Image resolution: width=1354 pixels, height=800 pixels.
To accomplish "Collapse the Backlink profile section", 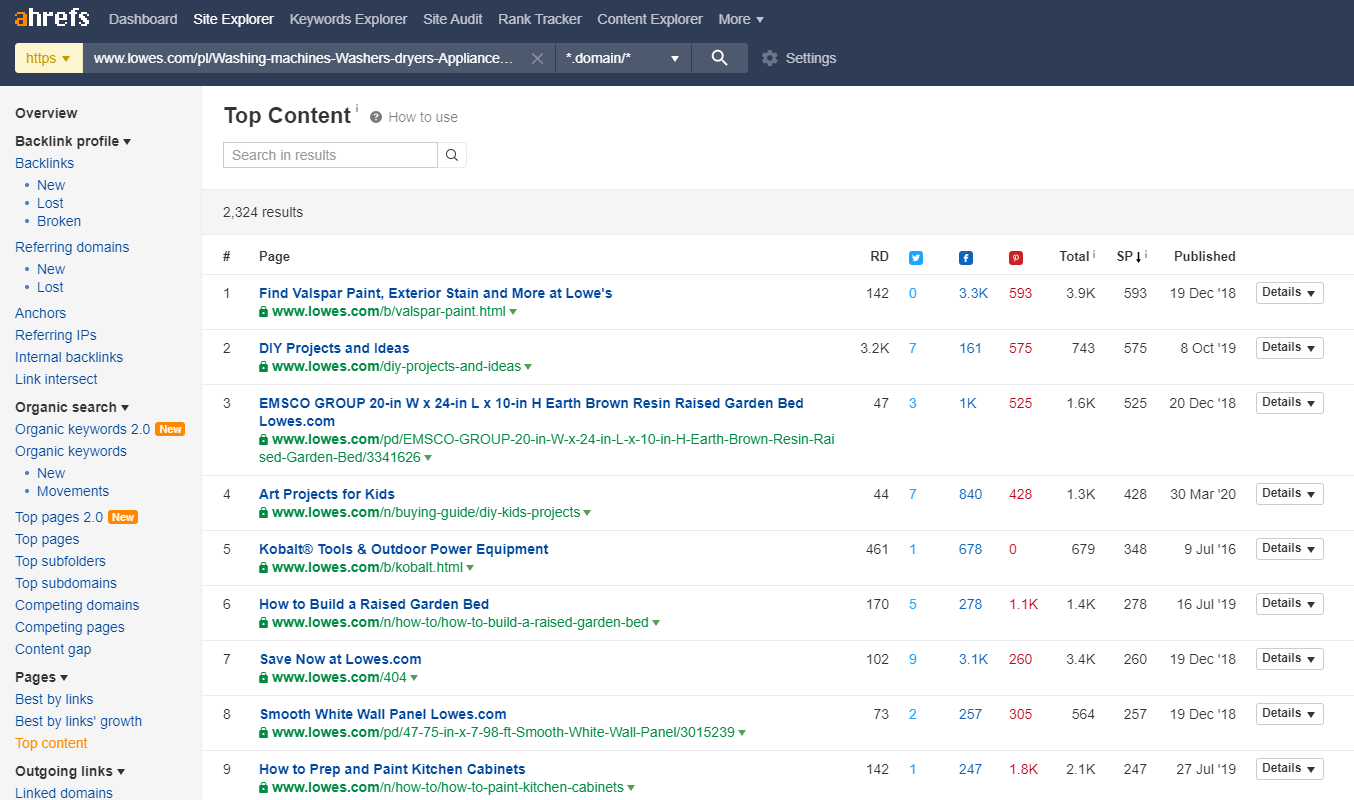I will tap(73, 141).
